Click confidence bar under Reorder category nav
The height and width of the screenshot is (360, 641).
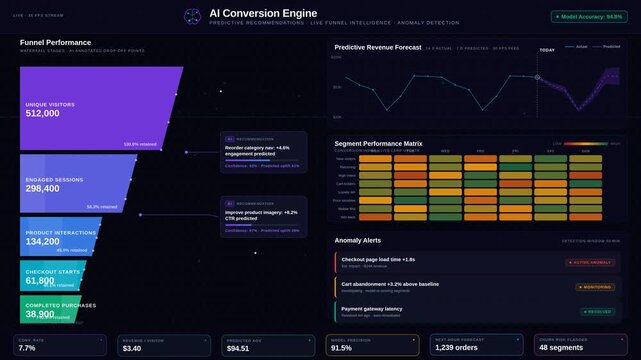tap(262, 161)
